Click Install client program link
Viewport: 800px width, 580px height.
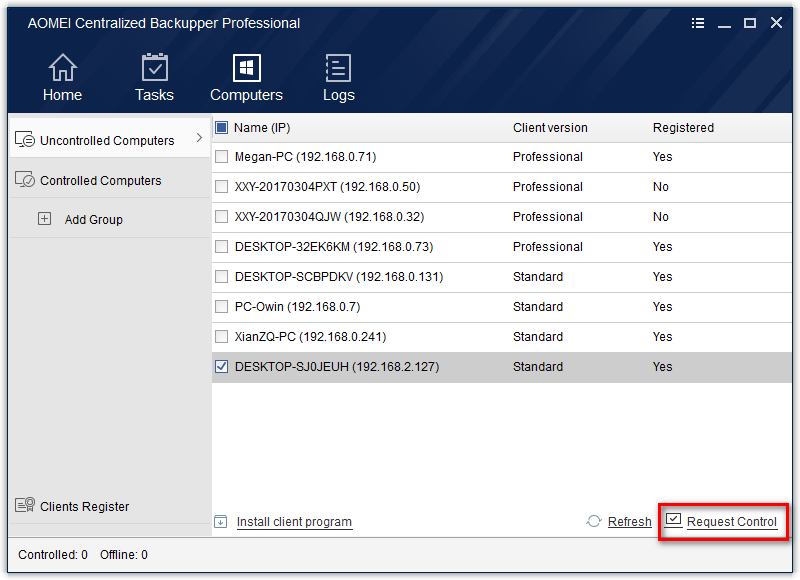294,522
